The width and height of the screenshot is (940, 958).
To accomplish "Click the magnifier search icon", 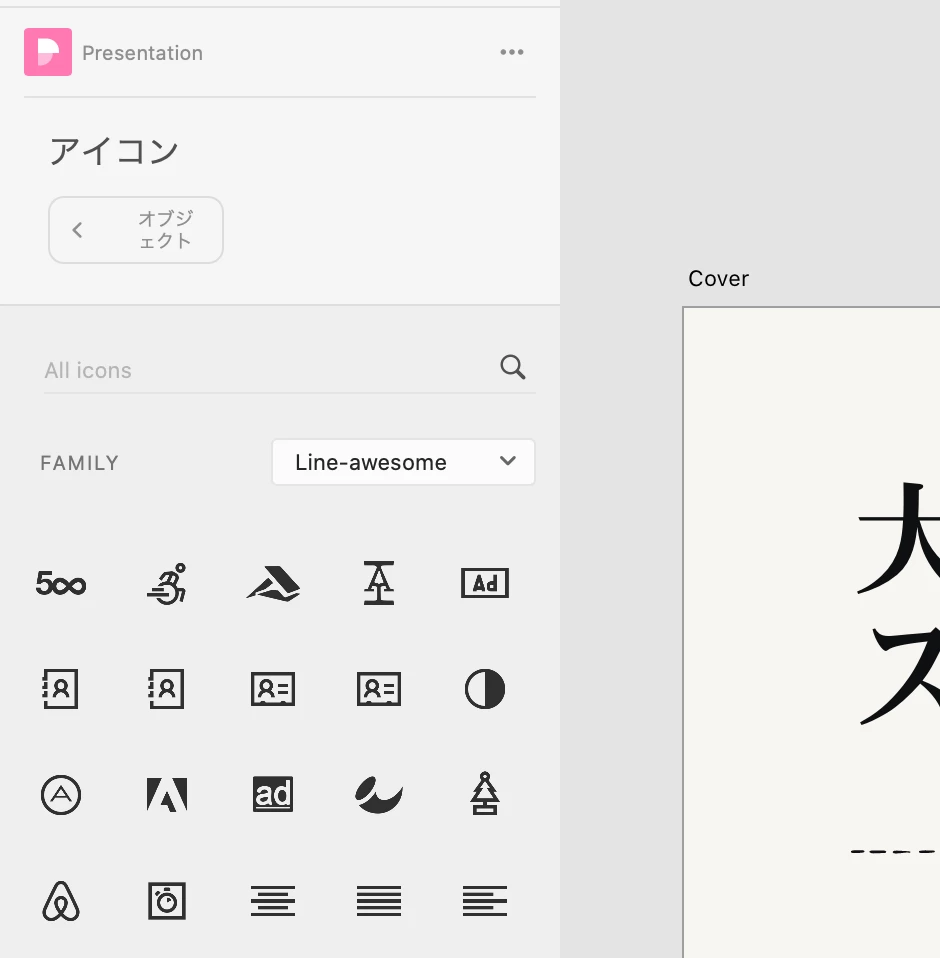I will [512, 367].
